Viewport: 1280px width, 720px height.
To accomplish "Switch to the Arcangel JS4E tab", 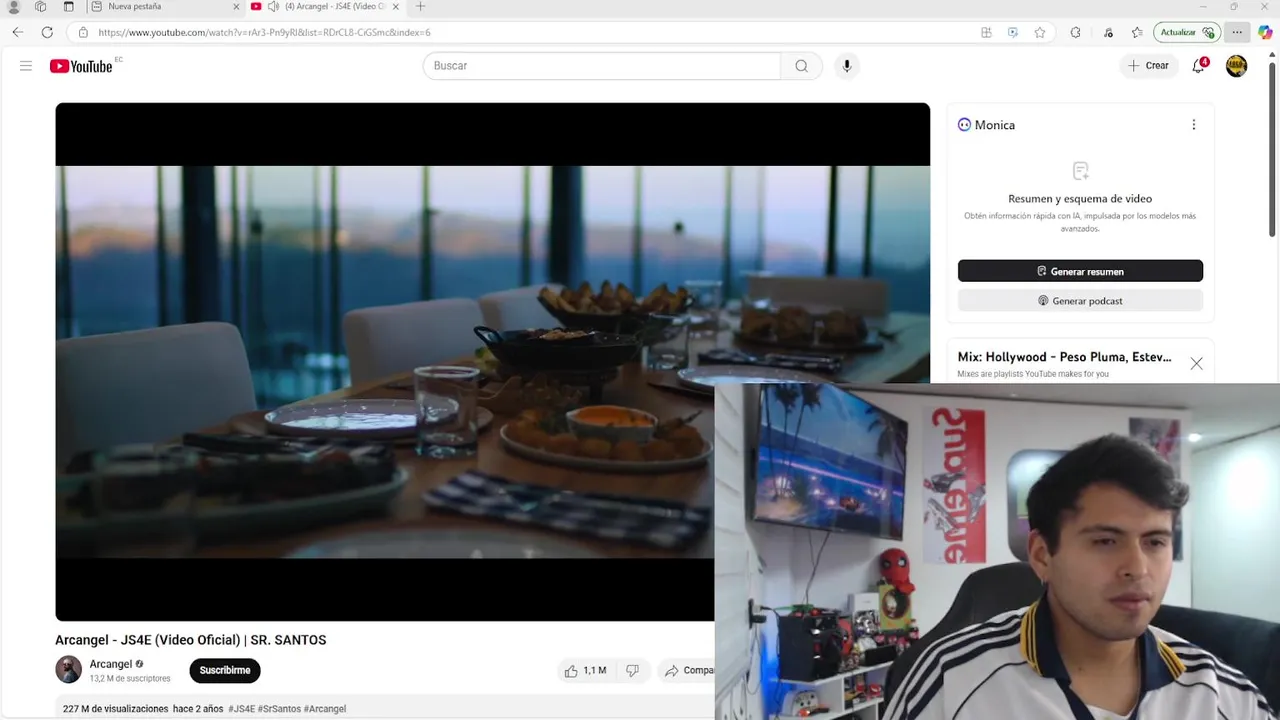I will [x=325, y=6].
